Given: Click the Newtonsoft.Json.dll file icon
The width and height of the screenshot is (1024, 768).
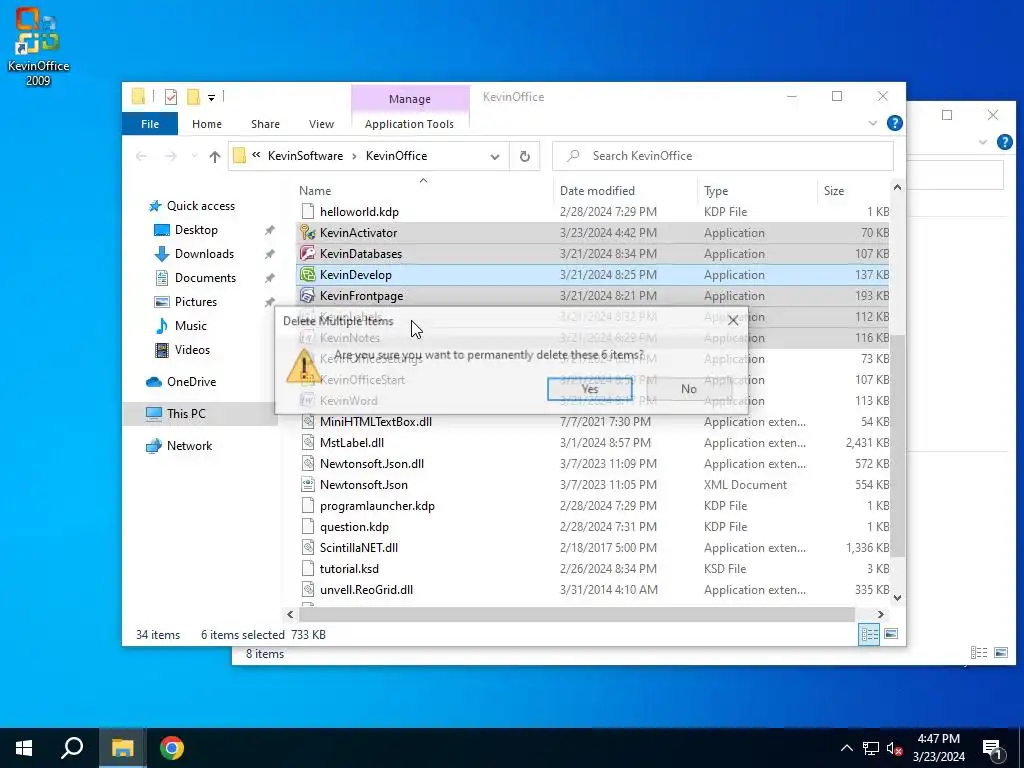Looking at the screenshot, I should point(308,463).
